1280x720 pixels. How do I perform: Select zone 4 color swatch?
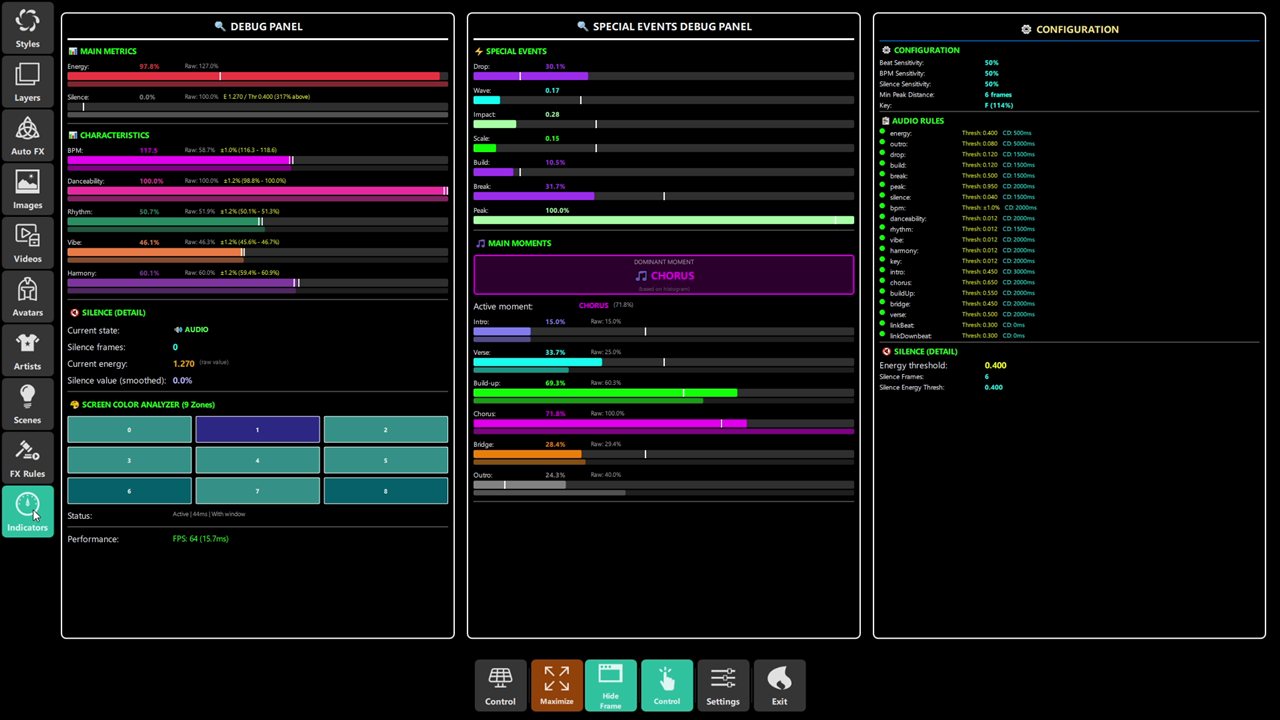(257, 461)
